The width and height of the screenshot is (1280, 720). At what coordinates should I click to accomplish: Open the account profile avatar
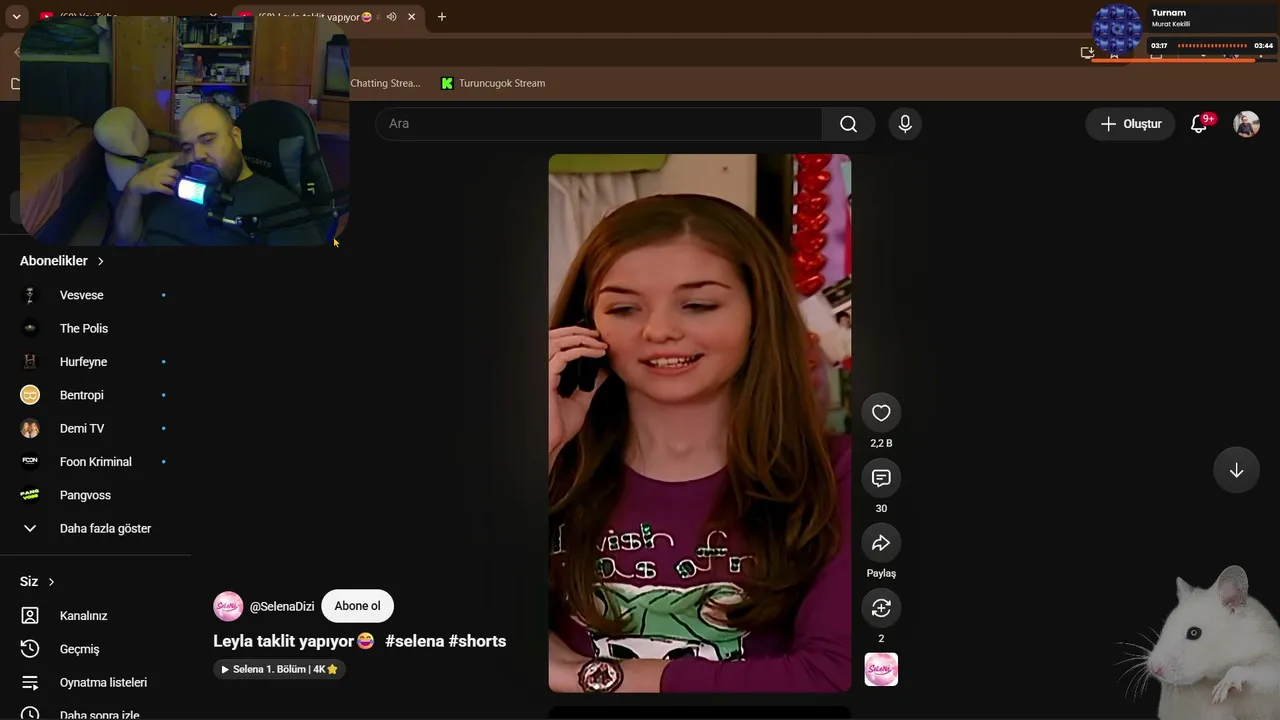coord(1246,124)
